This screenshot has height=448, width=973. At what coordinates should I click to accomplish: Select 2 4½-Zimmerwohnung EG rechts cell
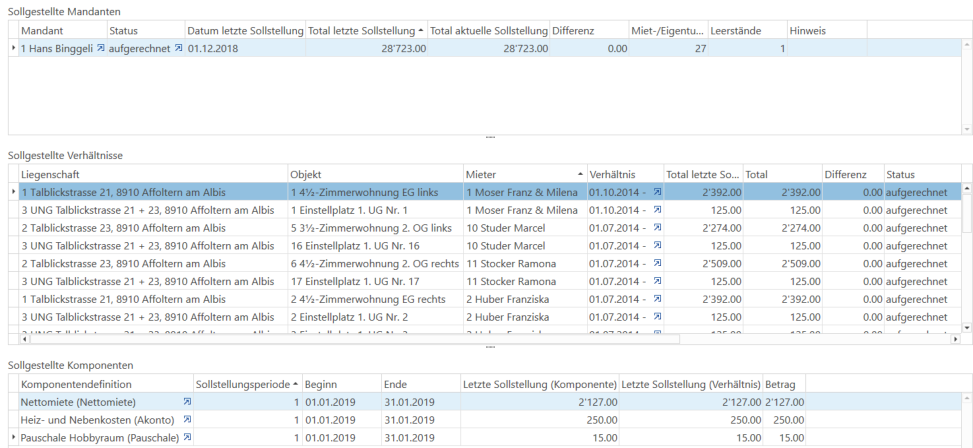pyautogui.click(x=376, y=299)
